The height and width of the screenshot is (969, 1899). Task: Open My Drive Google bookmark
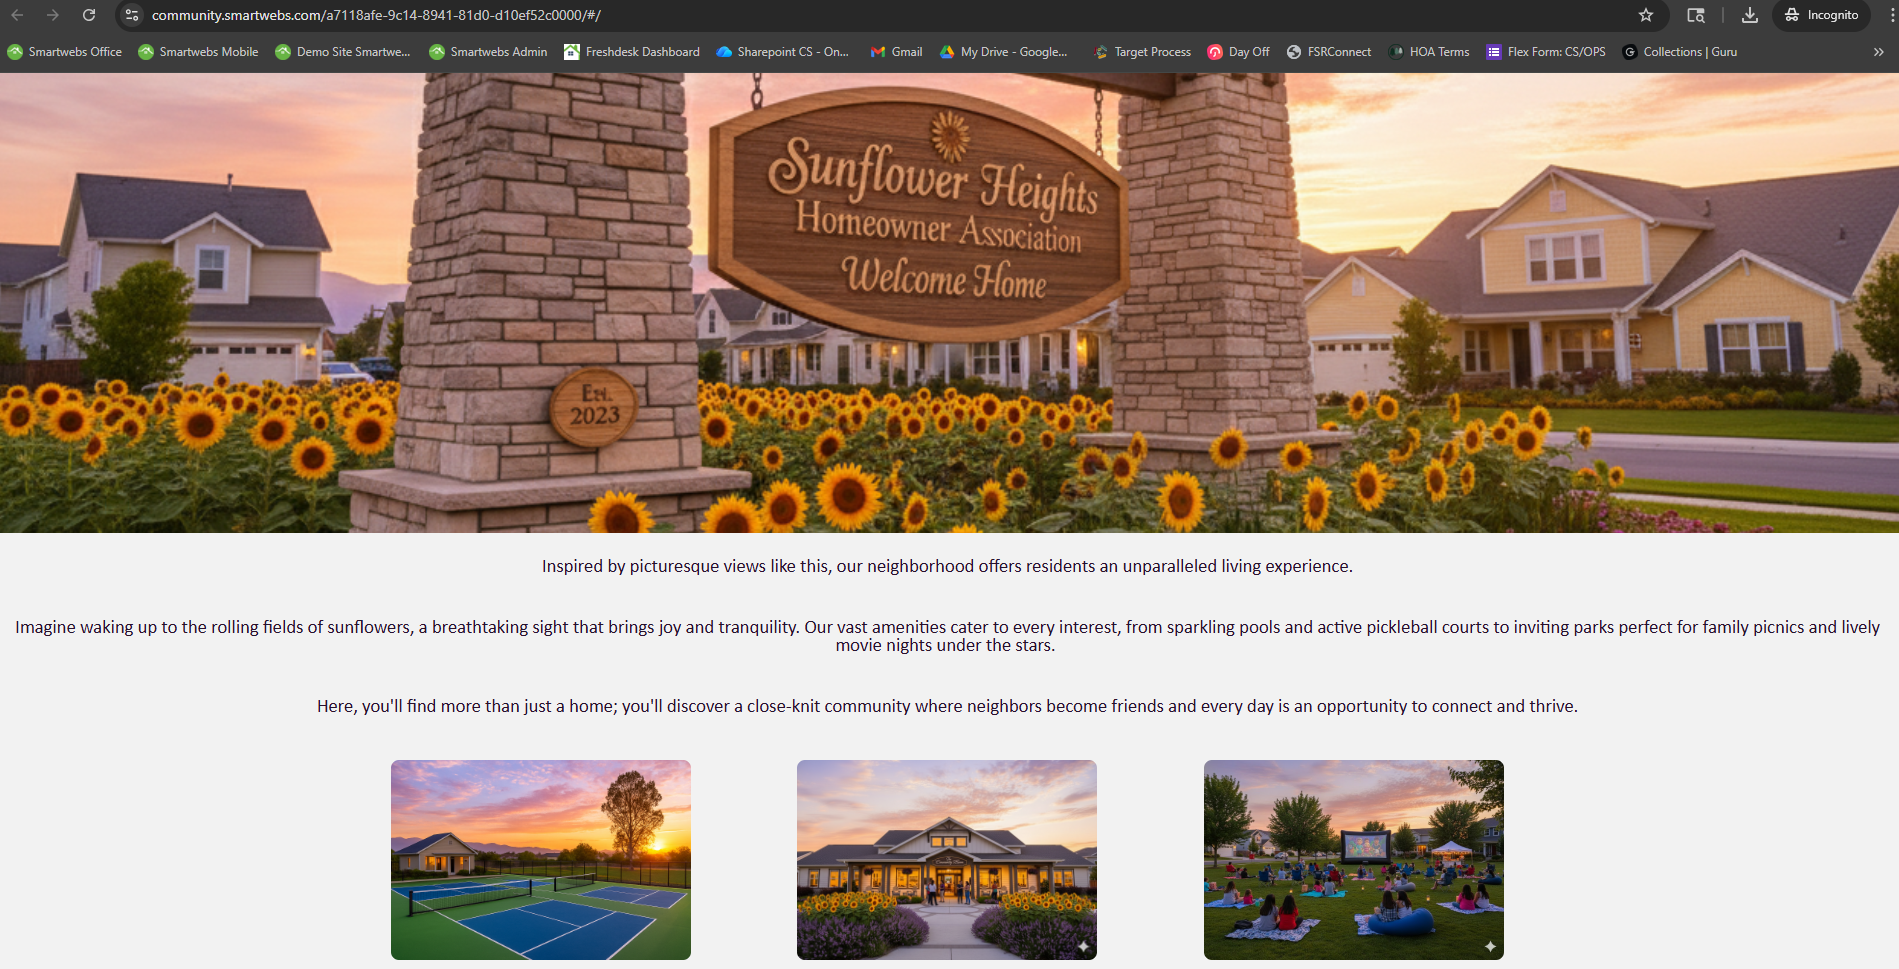tap(1003, 52)
